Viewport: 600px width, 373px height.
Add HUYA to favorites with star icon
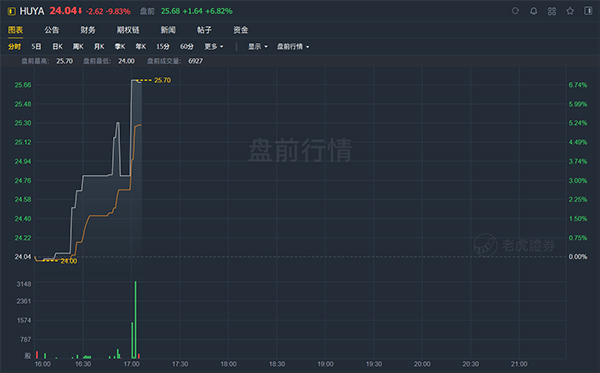pyautogui.click(x=570, y=11)
